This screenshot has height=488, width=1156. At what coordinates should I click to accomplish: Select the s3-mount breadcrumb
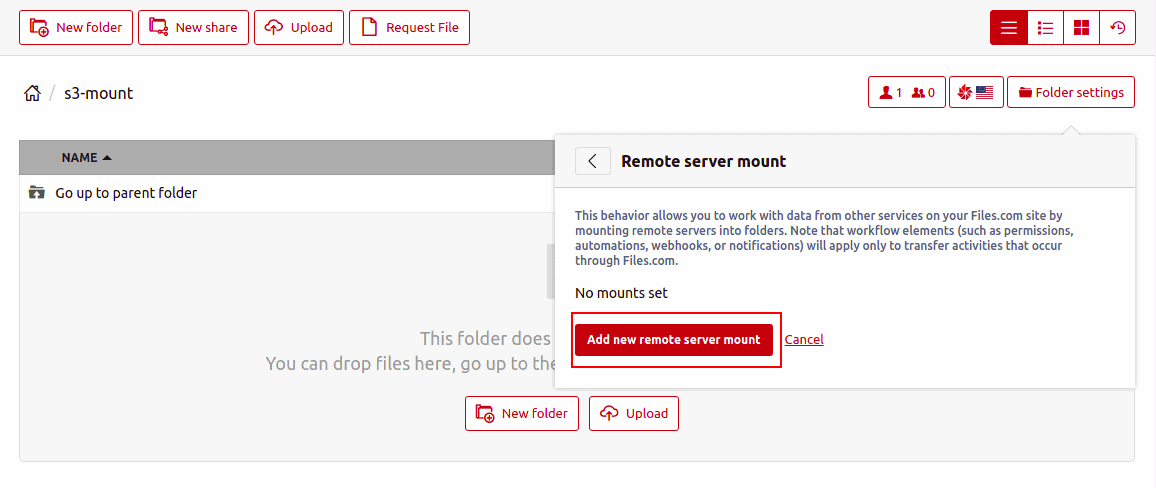pos(99,93)
